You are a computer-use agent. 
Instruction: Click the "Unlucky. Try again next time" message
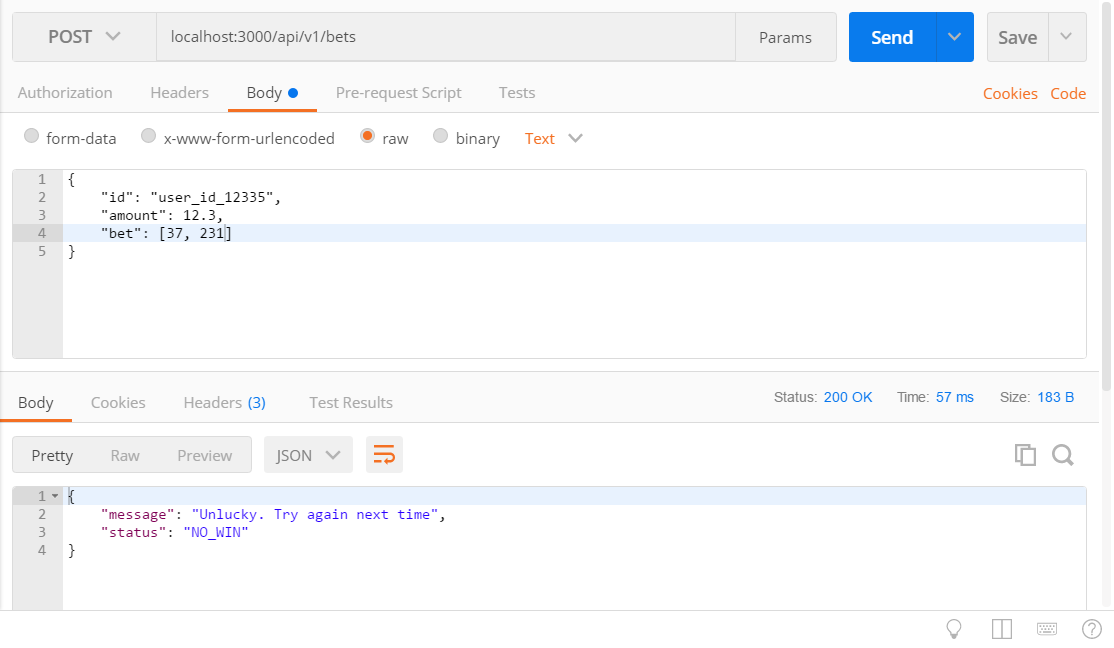(315, 514)
